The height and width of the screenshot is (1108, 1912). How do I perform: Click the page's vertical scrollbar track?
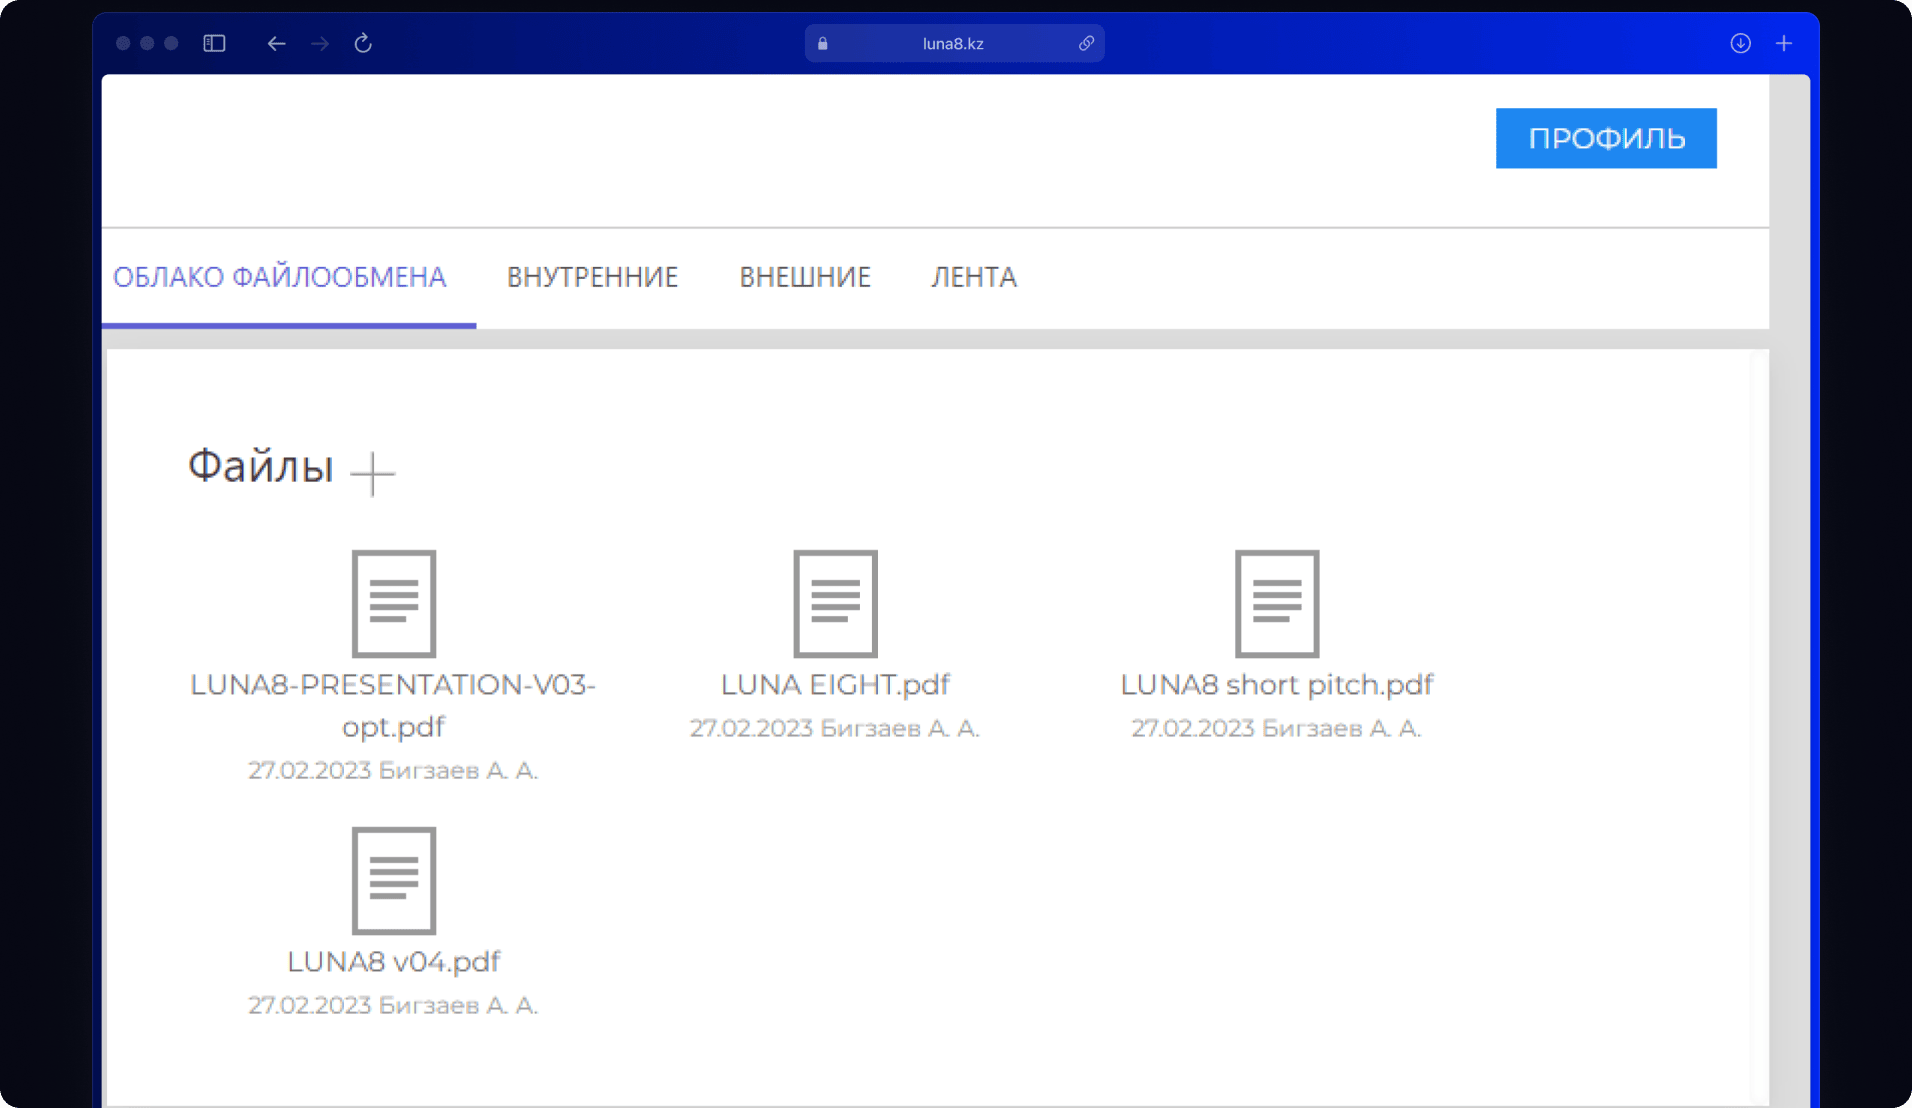tap(1789, 600)
